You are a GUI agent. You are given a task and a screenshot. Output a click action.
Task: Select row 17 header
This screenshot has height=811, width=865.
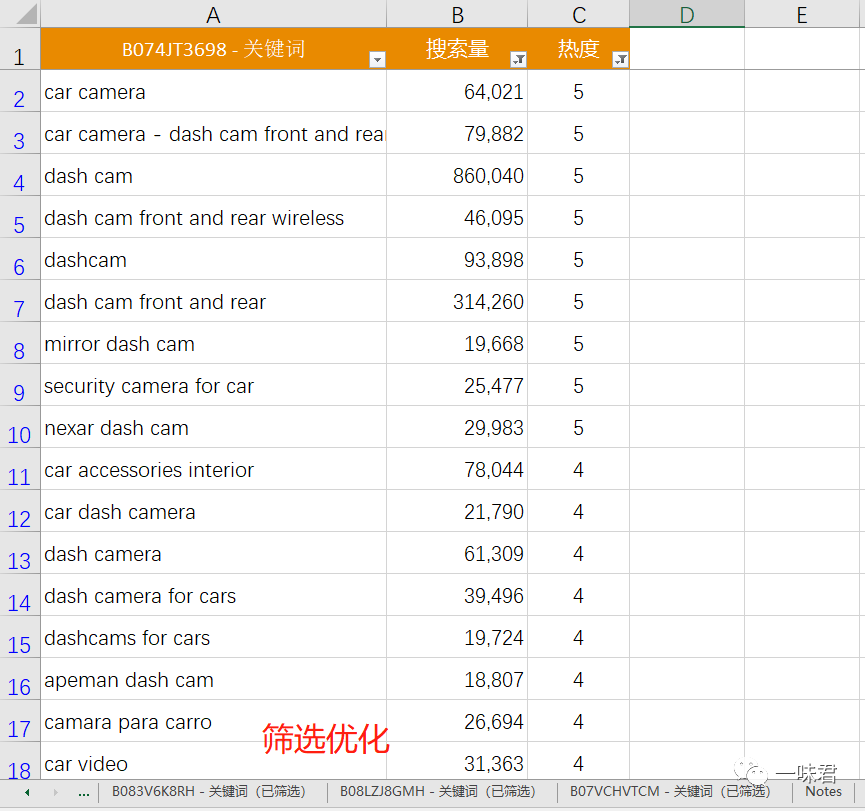(x=20, y=721)
